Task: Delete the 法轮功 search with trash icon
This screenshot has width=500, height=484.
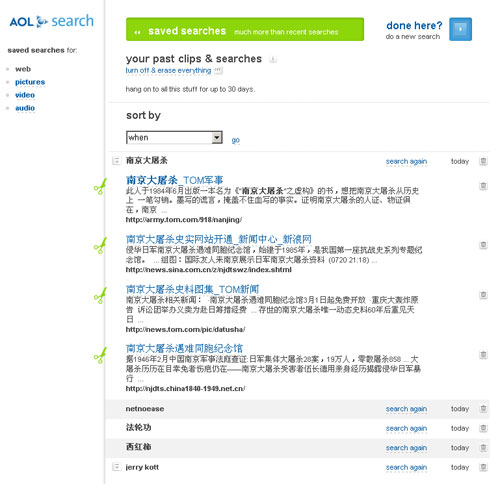Action: tap(483, 428)
